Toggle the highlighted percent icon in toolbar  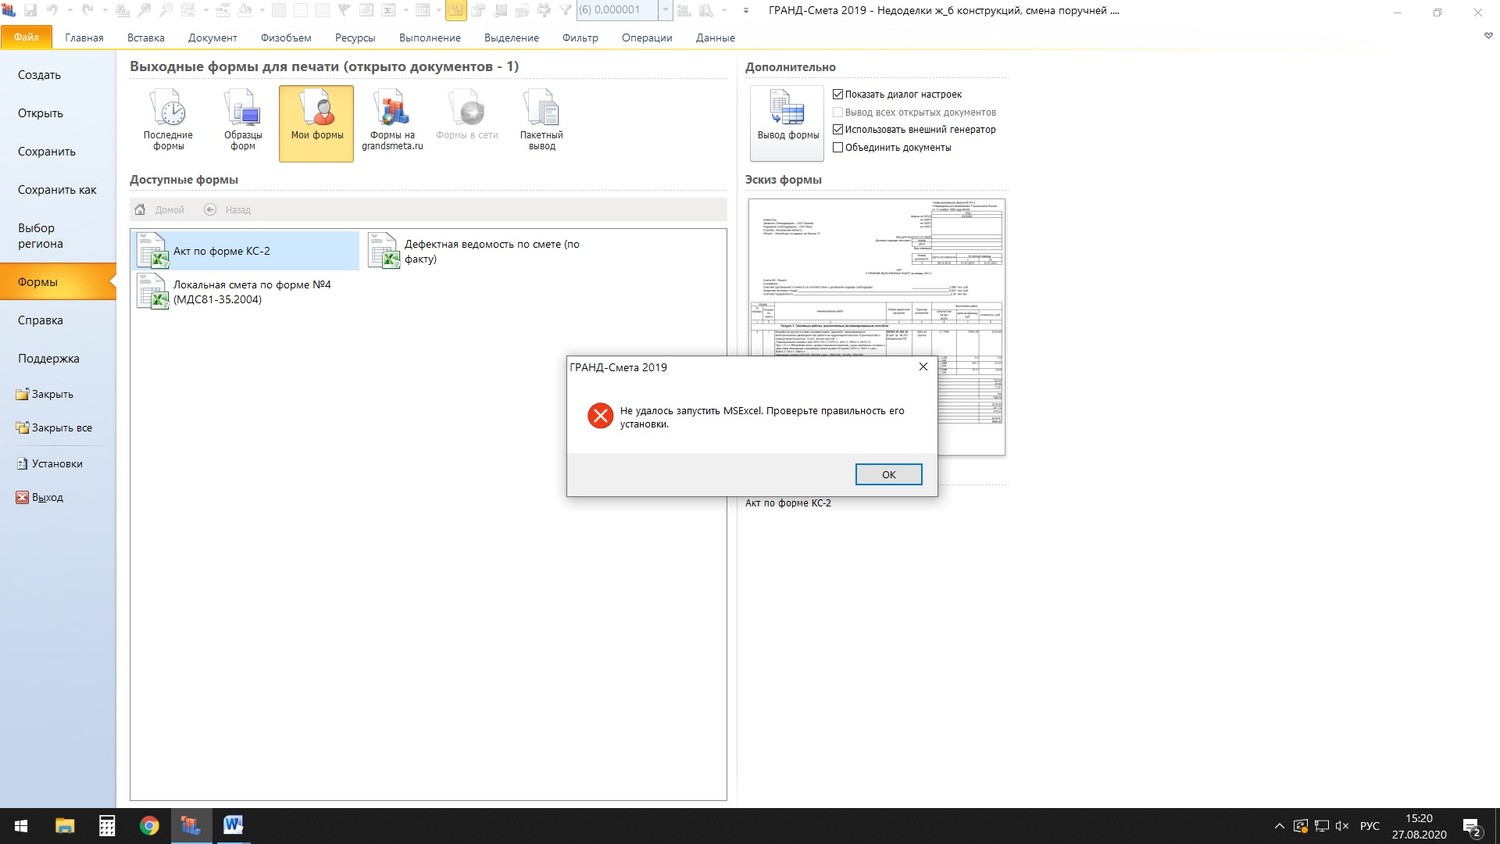[456, 10]
